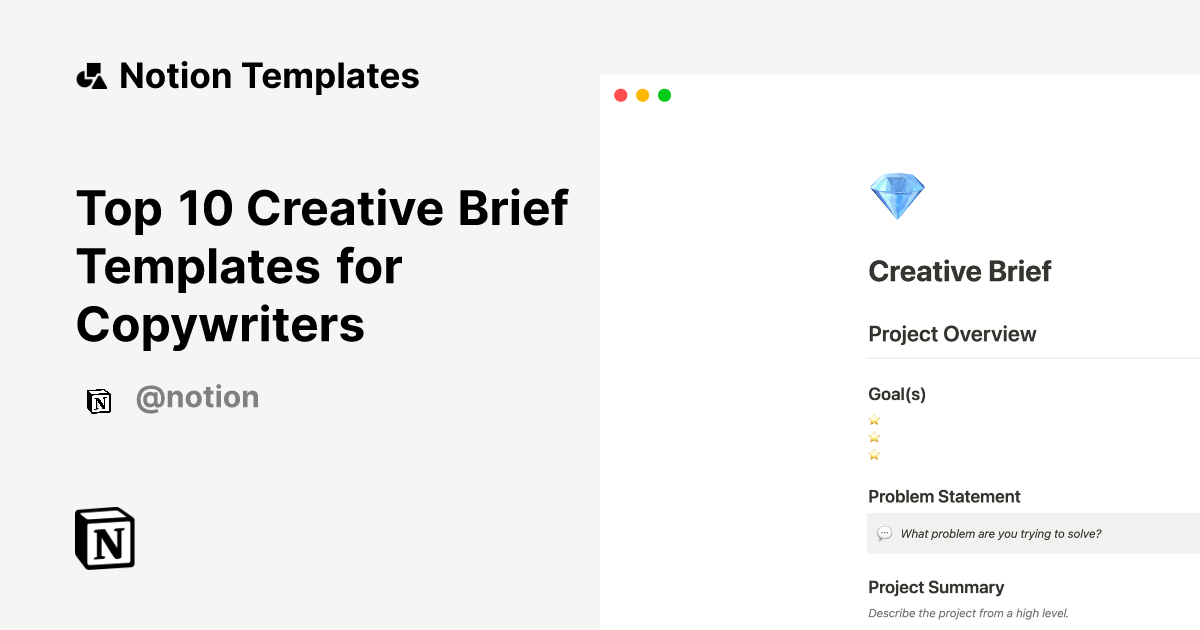The height and width of the screenshot is (630, 1200).
Task: Select the third star emoji under Goal(s)
Action: pyautogui.click(x=874, y=454)
